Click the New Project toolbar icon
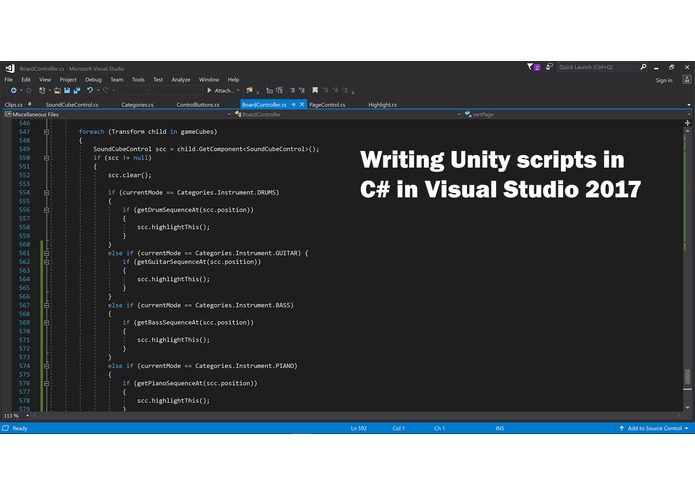695x494 pixels. point(42,90)
